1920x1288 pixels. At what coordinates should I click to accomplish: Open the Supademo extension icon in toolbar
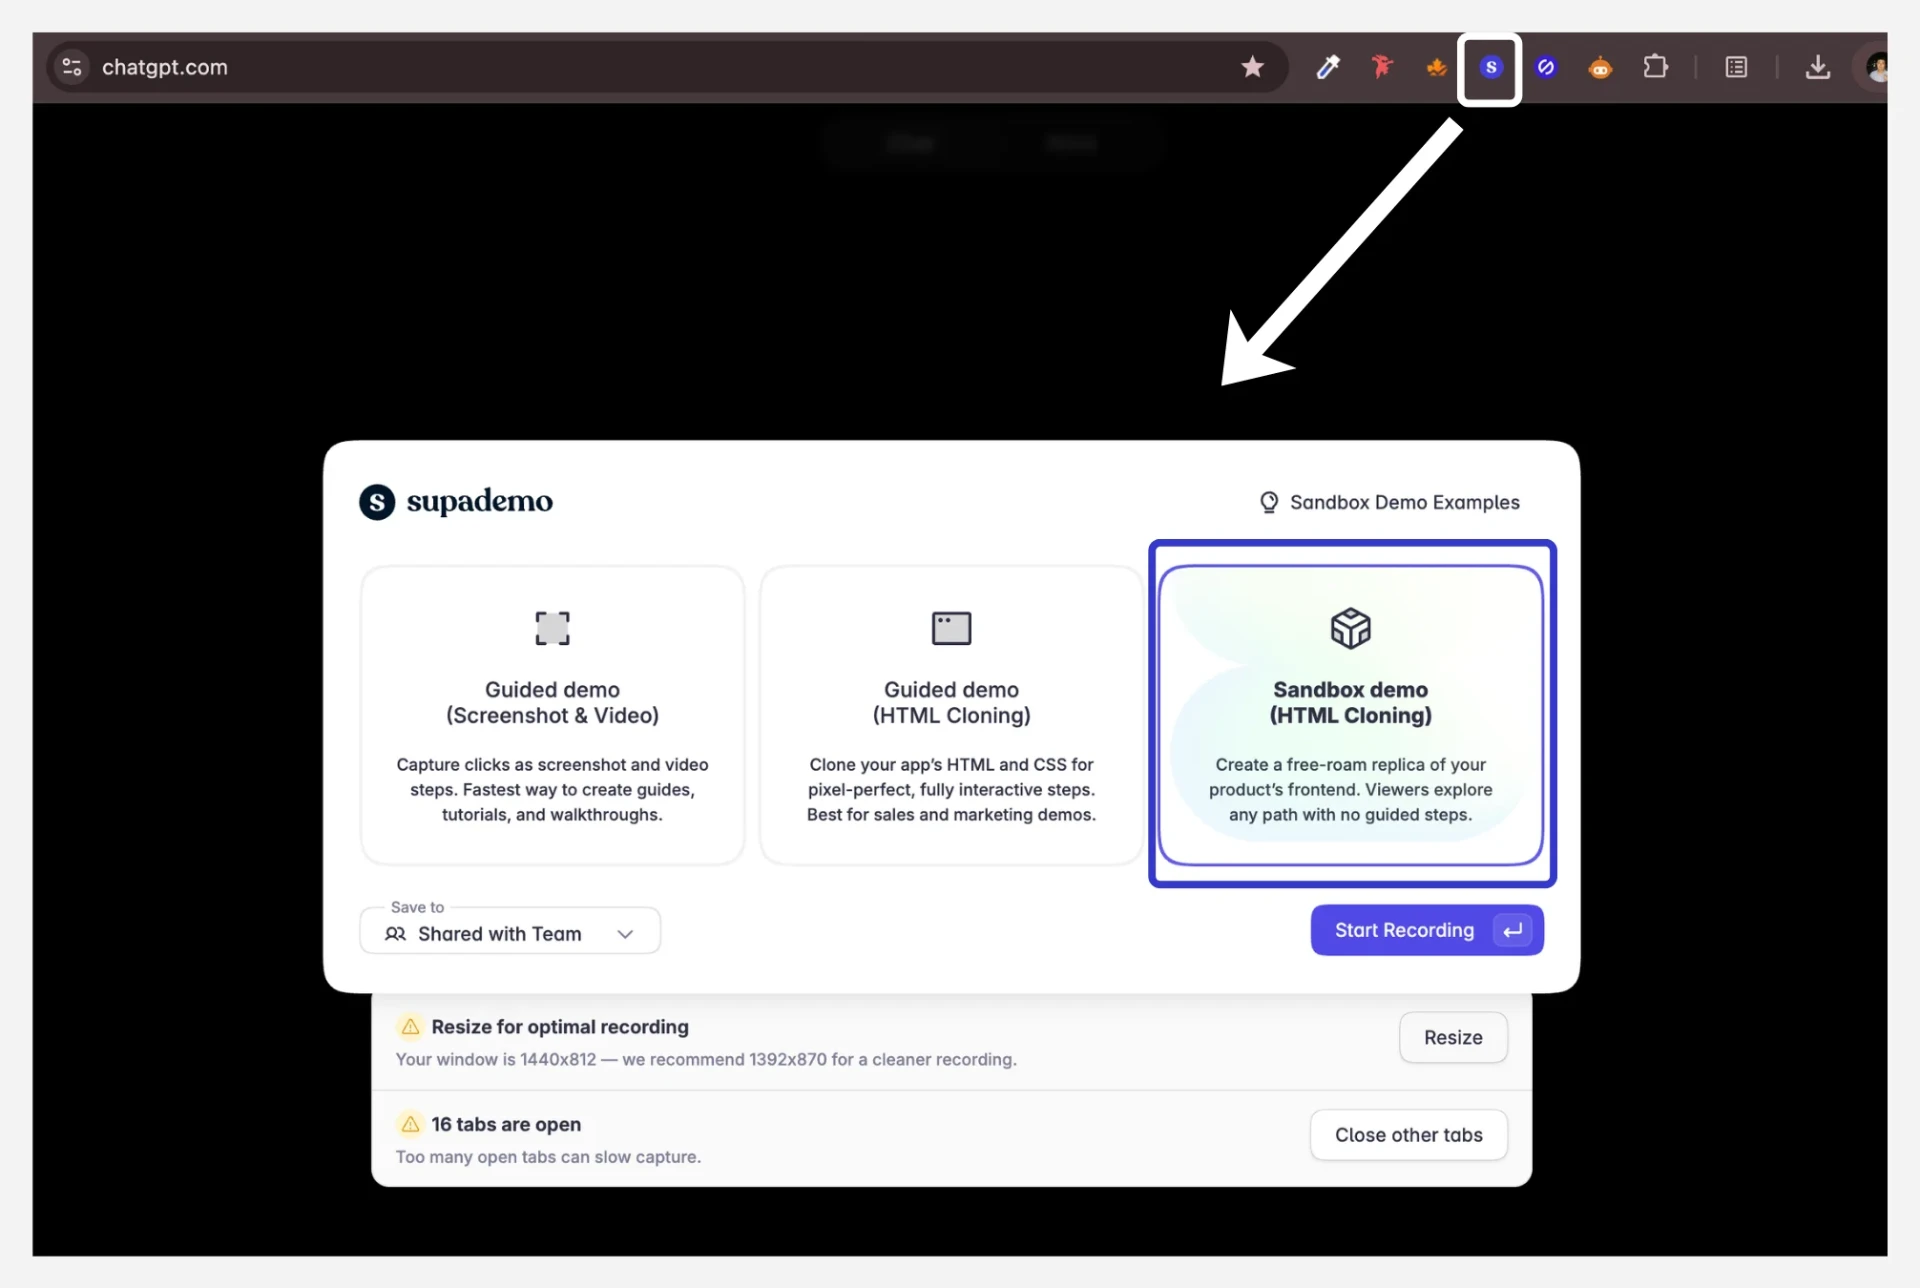tap(1490, 68)
